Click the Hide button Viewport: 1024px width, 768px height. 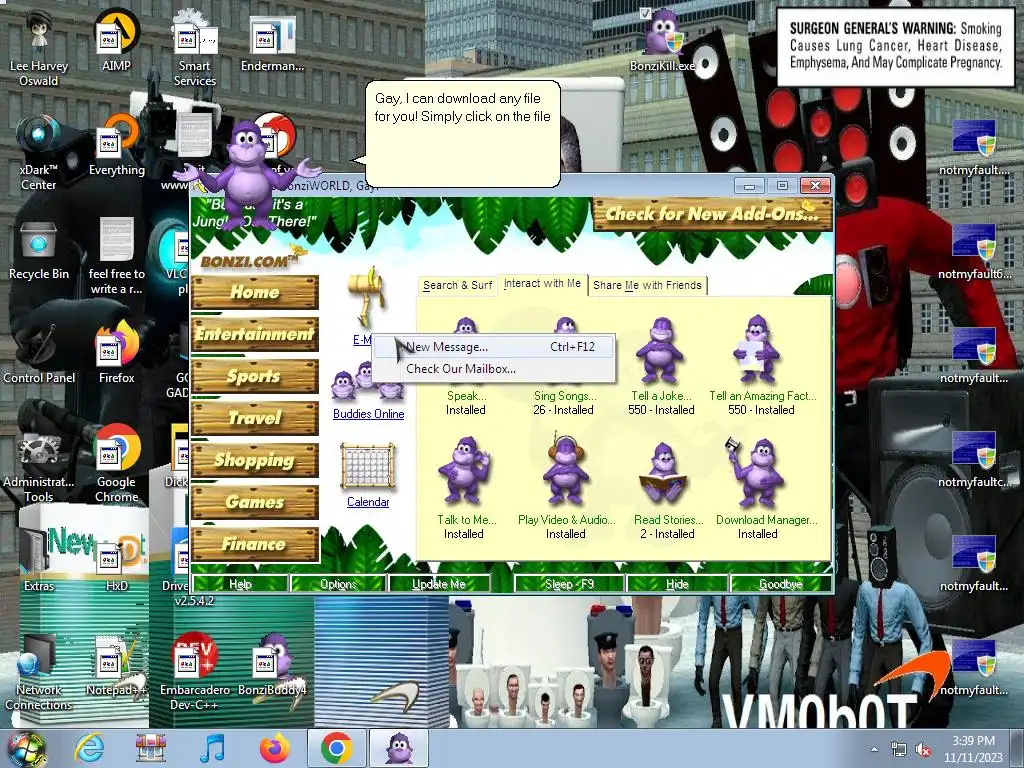[x=677, y=584]
